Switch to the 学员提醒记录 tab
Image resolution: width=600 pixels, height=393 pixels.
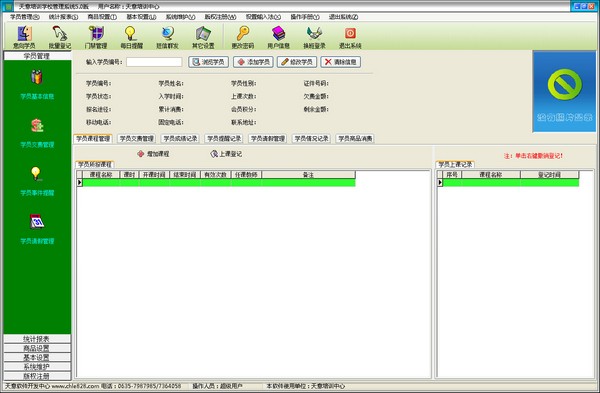tap(224, 139)
